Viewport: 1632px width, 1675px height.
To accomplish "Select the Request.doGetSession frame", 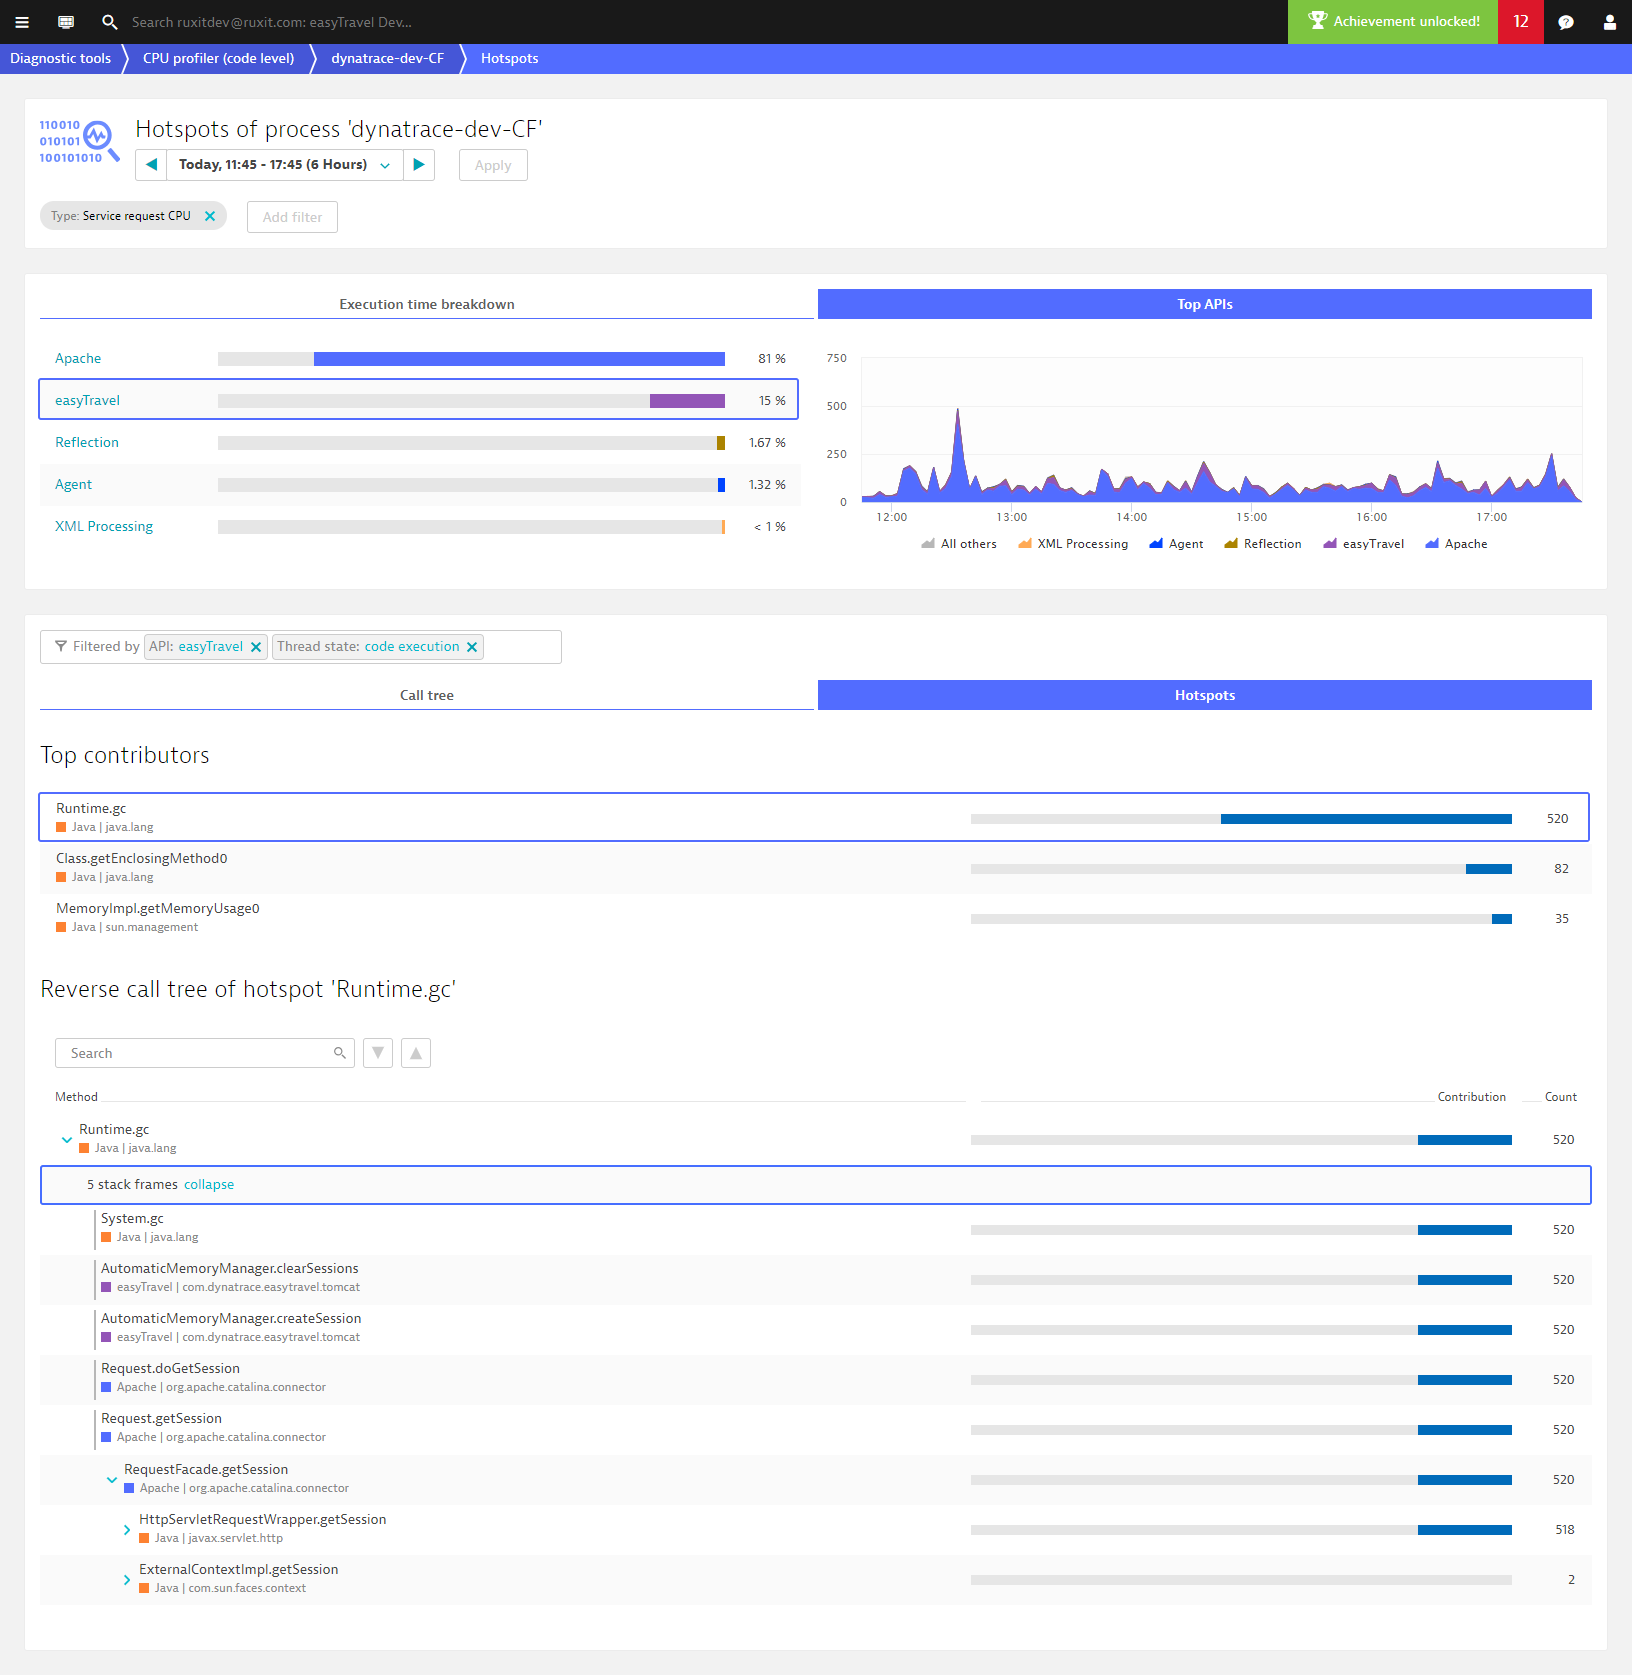I will click(814, 1379).
